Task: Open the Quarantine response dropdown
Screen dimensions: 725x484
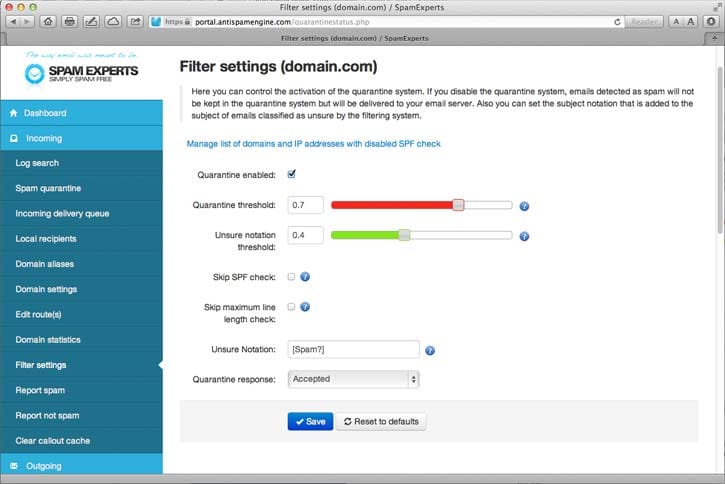Action: [x=353, y=379]
